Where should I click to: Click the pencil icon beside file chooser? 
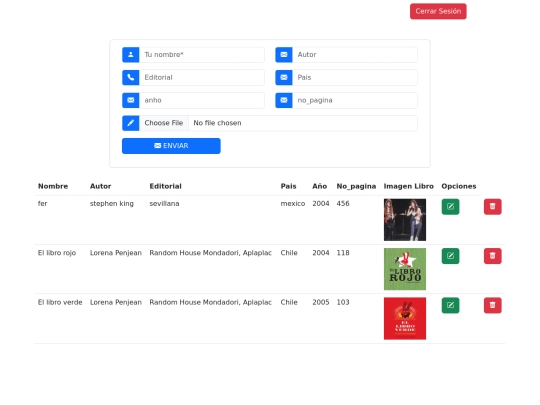[131, 123]
